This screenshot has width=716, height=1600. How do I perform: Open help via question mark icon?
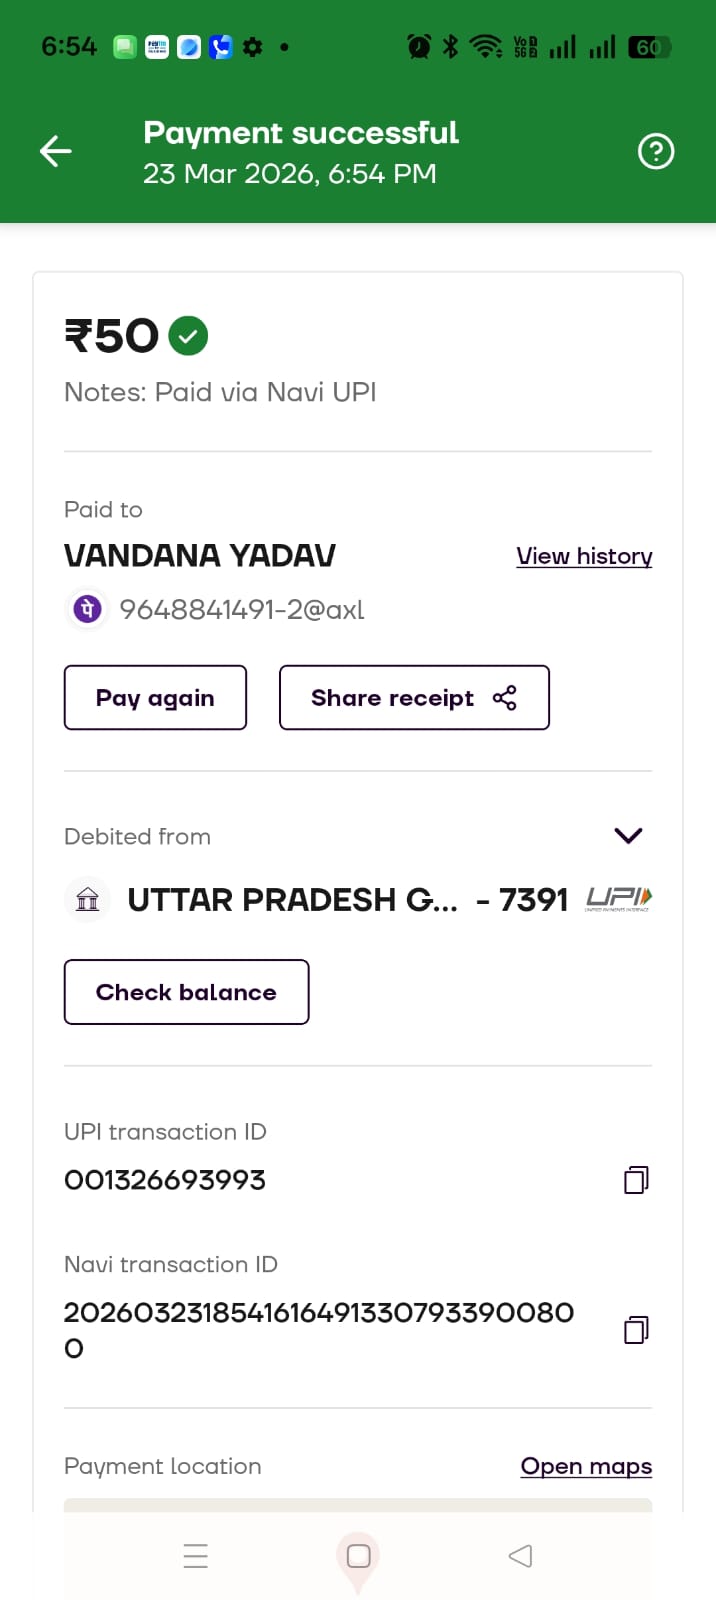coord(656,151)
